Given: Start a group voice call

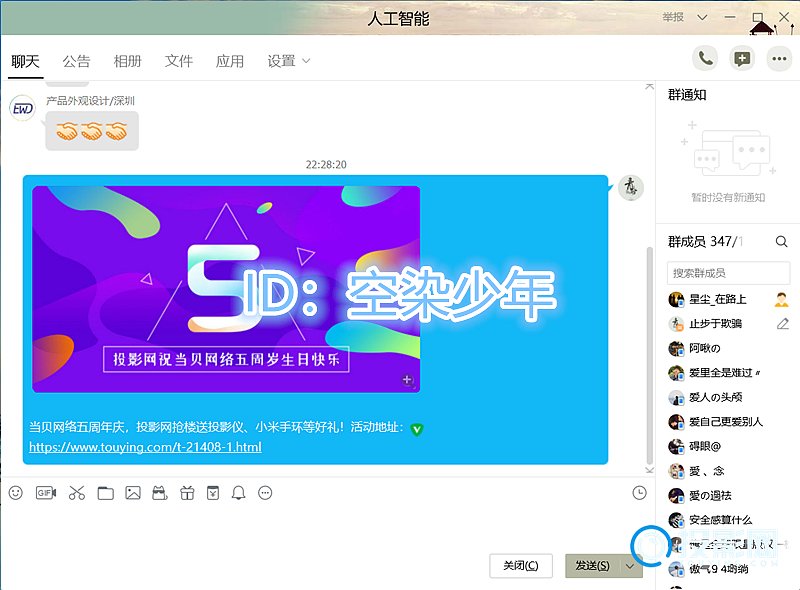Looking at the screenshot, I should point(705,59).
